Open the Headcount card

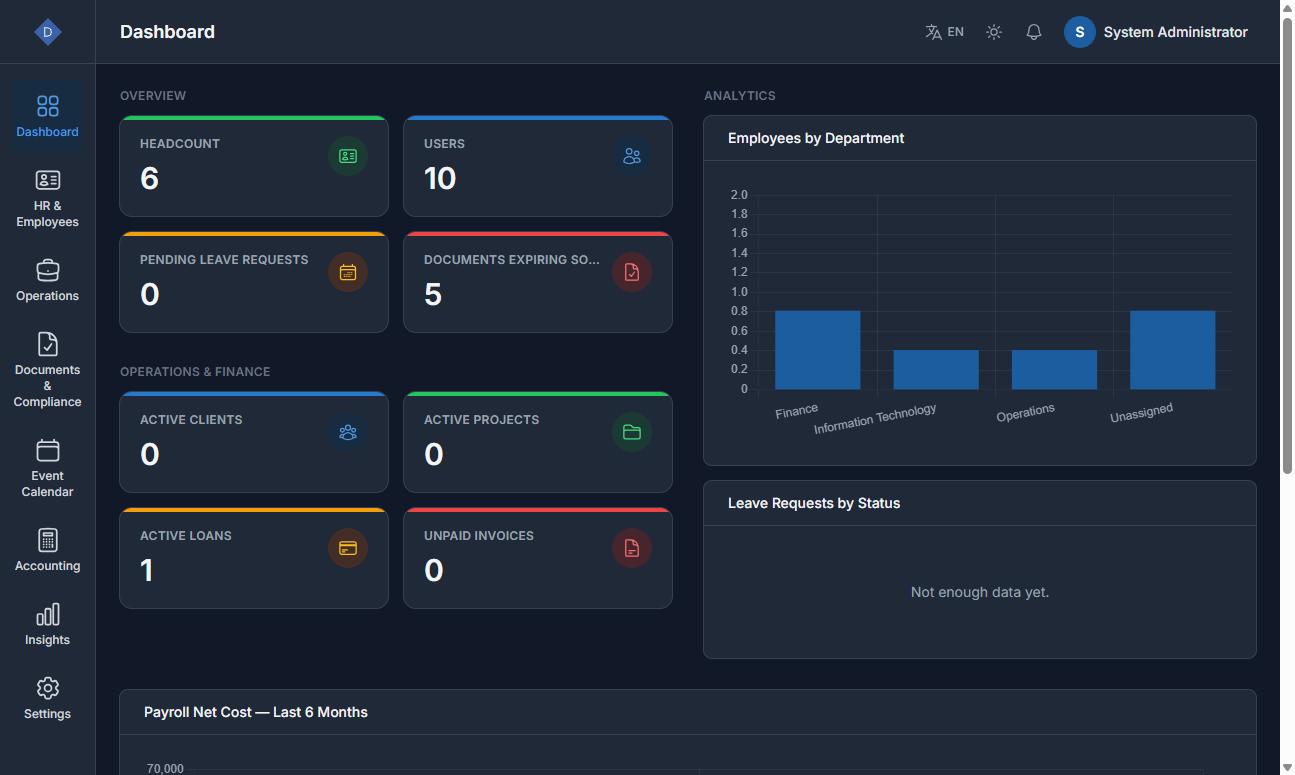(254, 166)
